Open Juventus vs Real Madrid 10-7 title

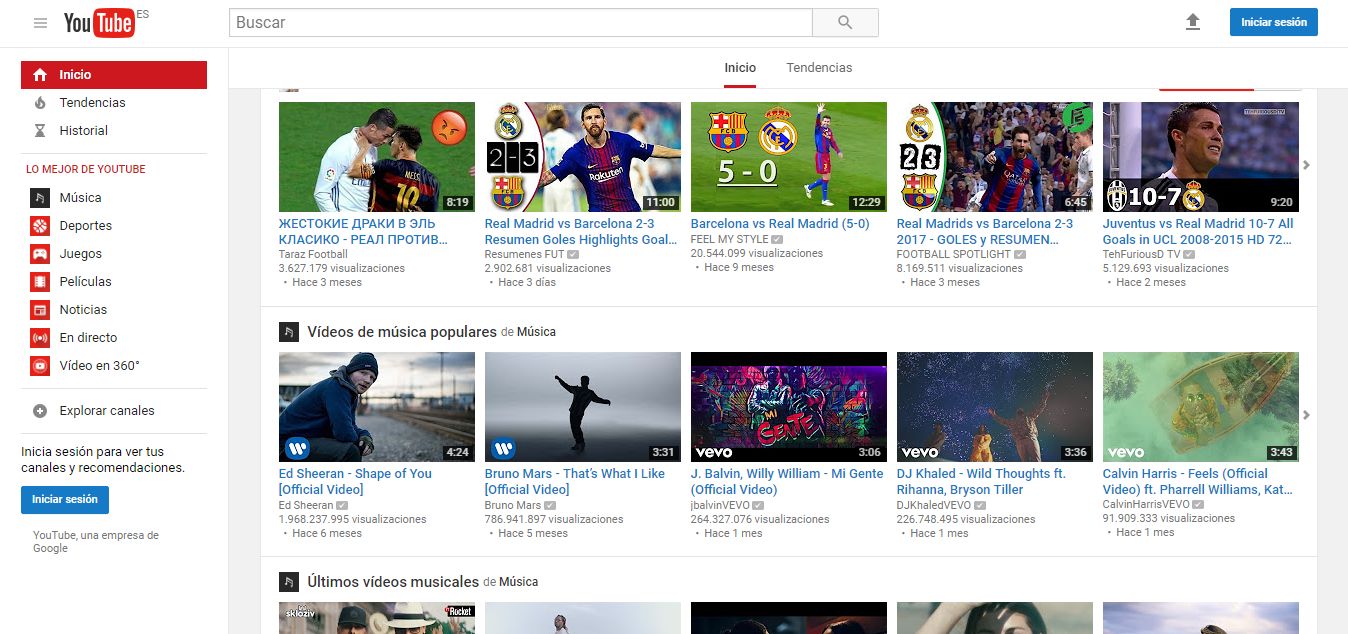pos(1198,232)
